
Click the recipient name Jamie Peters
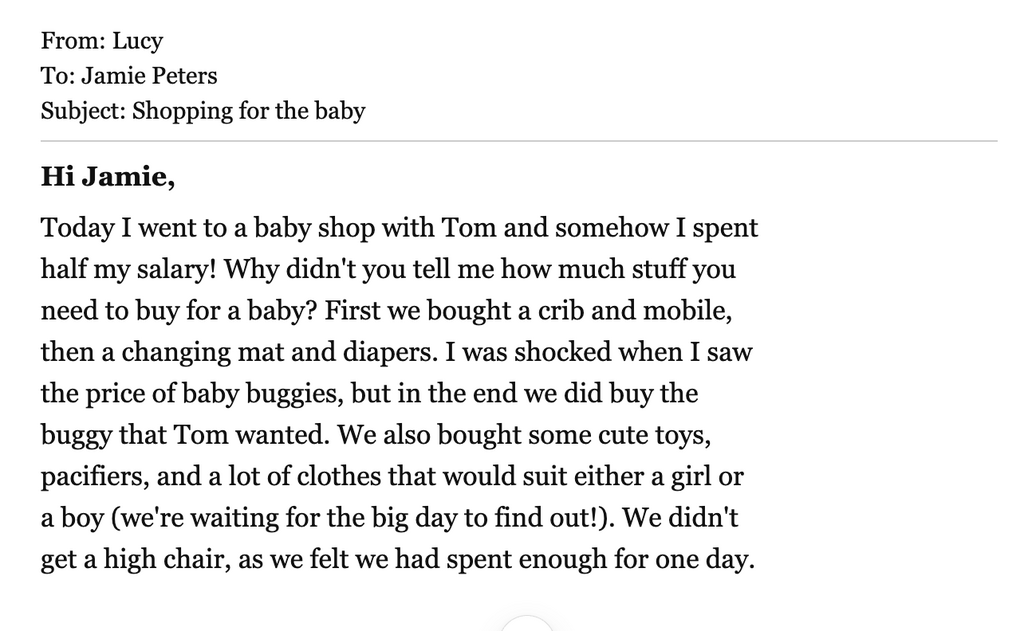click(x=149, y=76)
